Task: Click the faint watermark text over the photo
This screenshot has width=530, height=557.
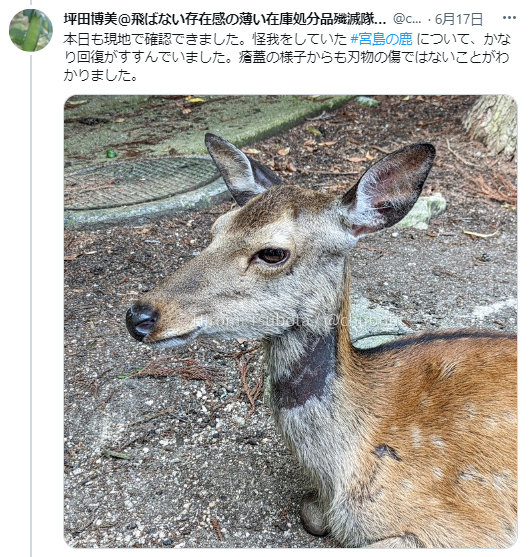Action: [295, 321]
